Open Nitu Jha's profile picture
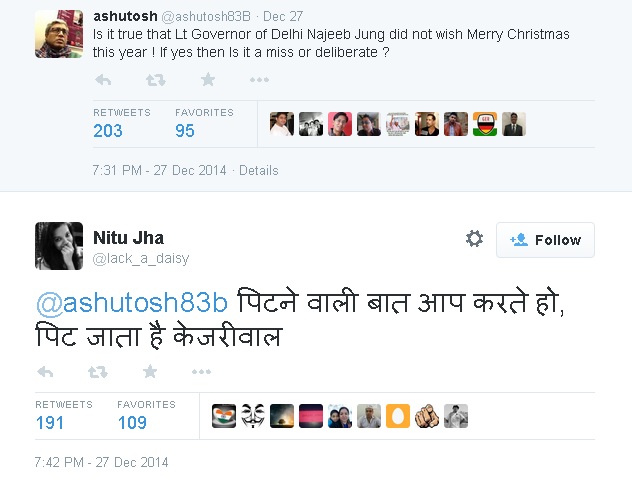Screen dimensions: 632x502 [59, 246]
